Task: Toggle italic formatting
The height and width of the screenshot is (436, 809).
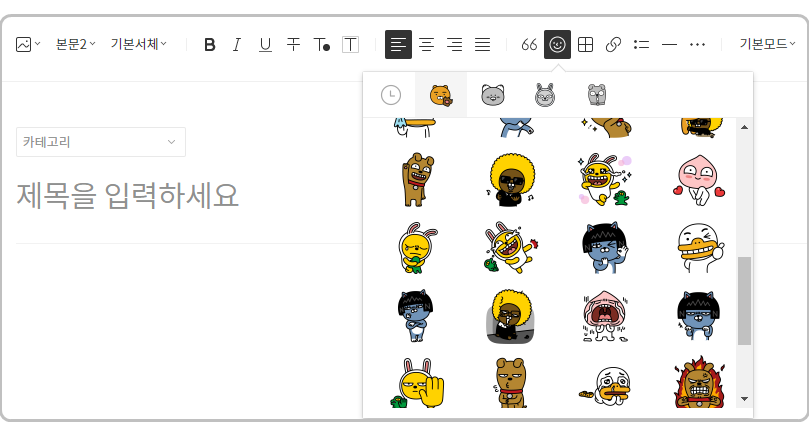Action: click(237, 45)
